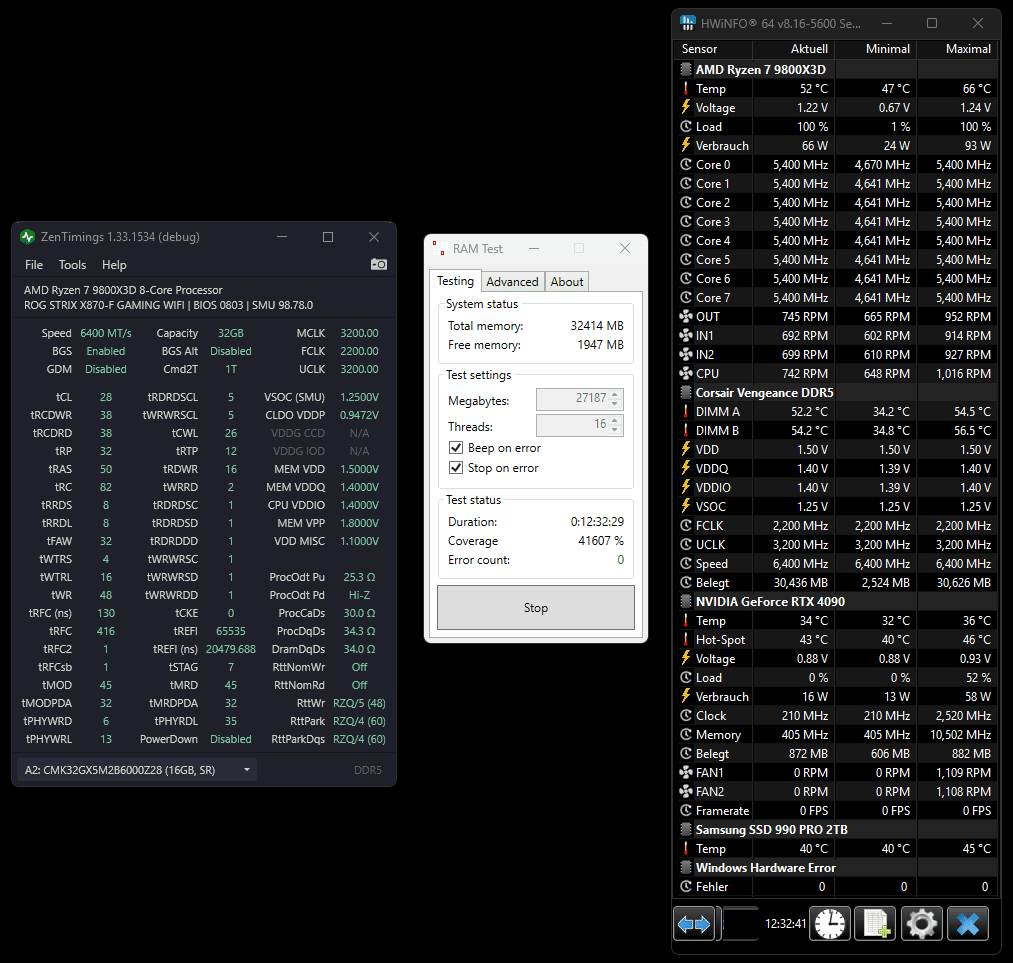Click the Error count value 0

click(x=620, y=560)
